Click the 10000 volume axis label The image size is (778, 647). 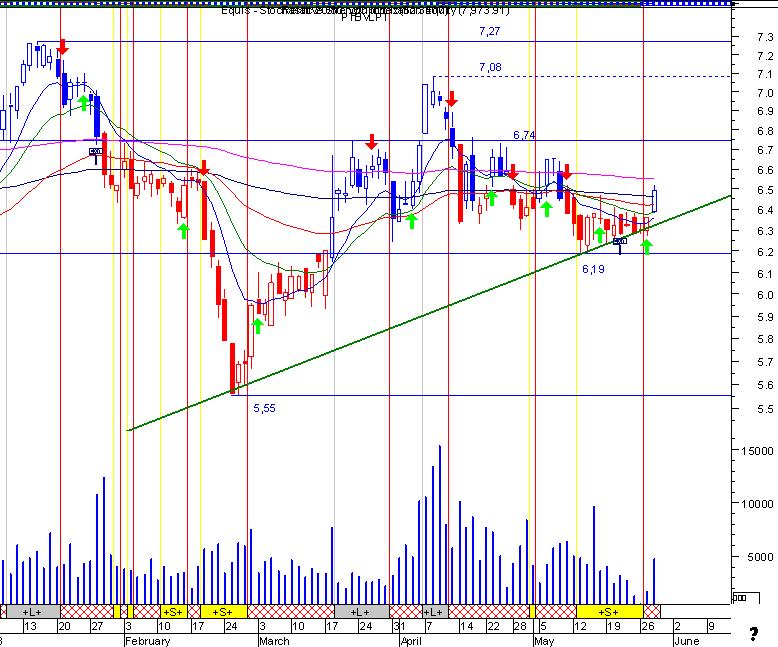[x=757, y=504]
